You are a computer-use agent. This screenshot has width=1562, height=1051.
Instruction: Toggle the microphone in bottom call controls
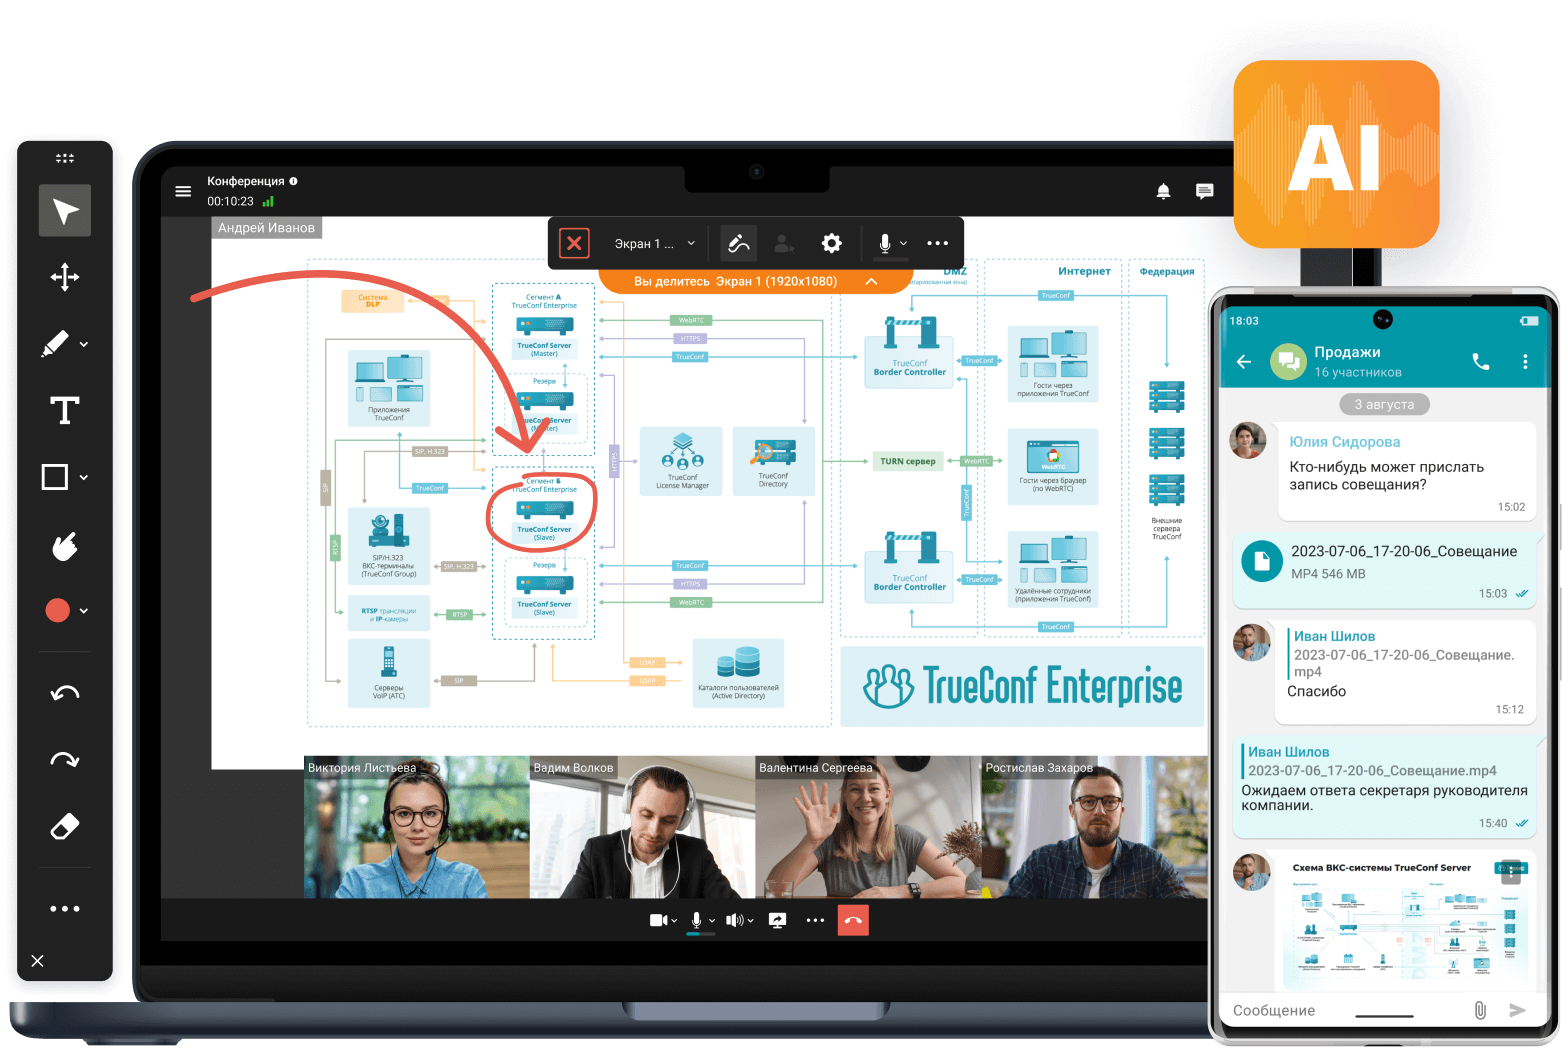click(x=696, y=920)
